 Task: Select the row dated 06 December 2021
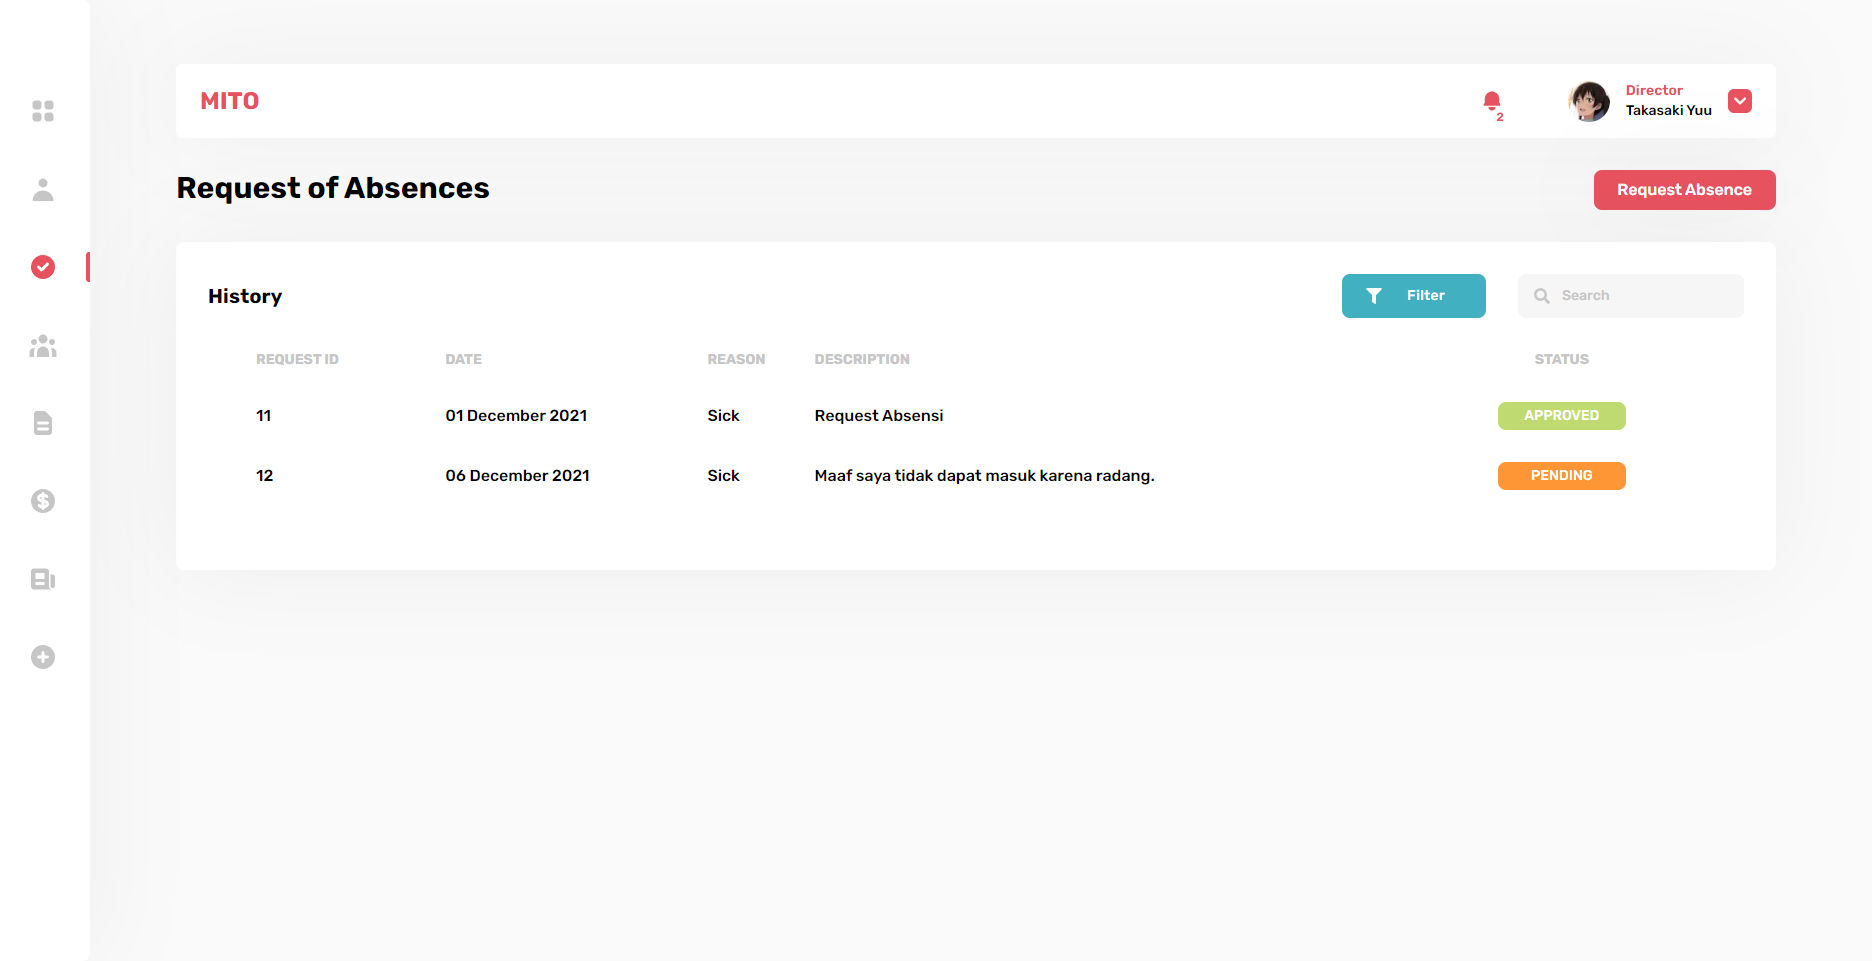(517, 476)
